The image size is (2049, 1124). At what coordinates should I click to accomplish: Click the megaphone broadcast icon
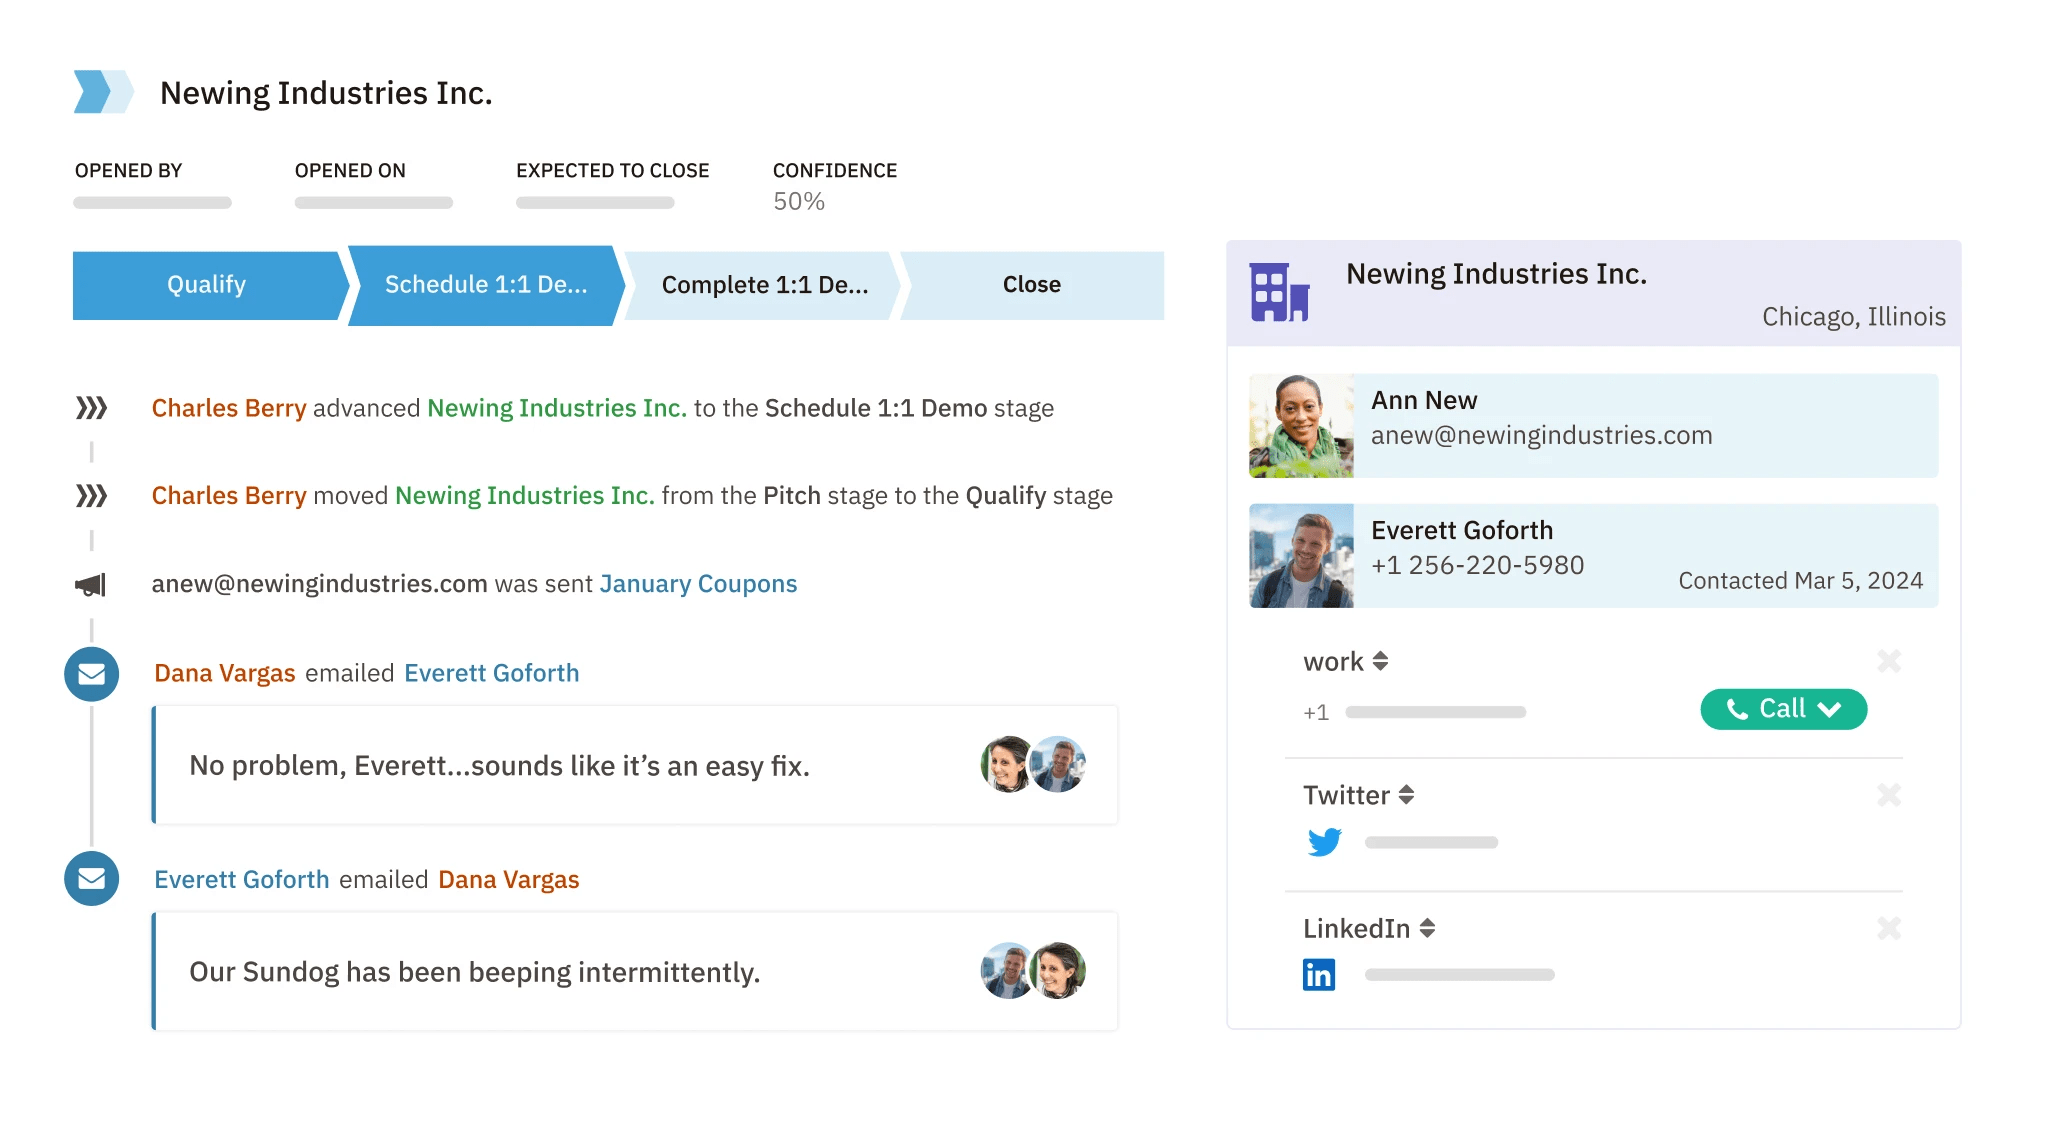(91, 584)
